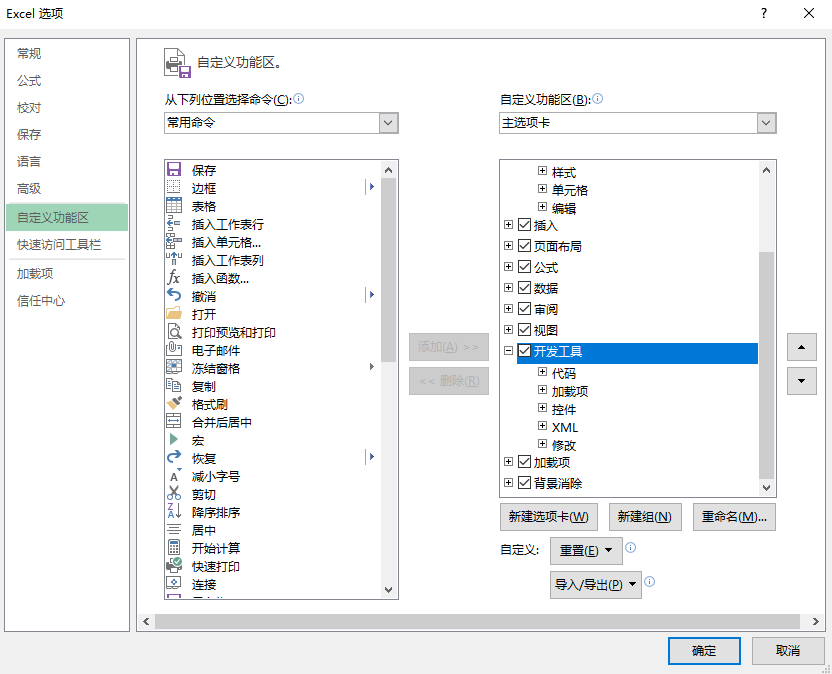The width and height of the screenshot is (832, 674).
Task: Click the 取消 button
Action: (788, 651)
